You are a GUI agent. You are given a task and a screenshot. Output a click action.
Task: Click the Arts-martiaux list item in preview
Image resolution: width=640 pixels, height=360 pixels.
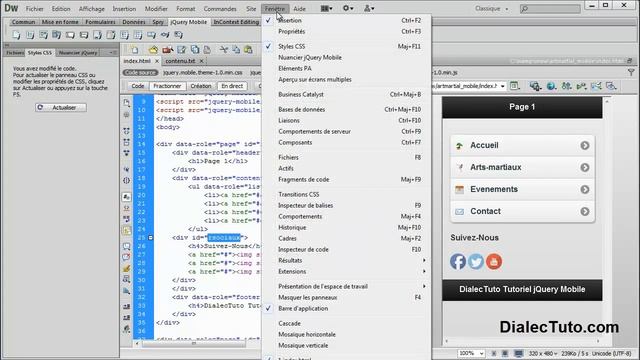(522, 167)
